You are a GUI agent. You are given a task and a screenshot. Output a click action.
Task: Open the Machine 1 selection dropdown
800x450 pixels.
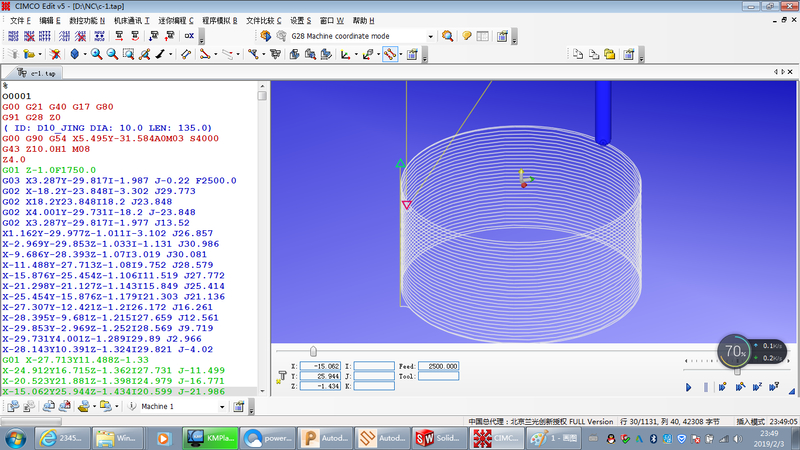(222, 407)
